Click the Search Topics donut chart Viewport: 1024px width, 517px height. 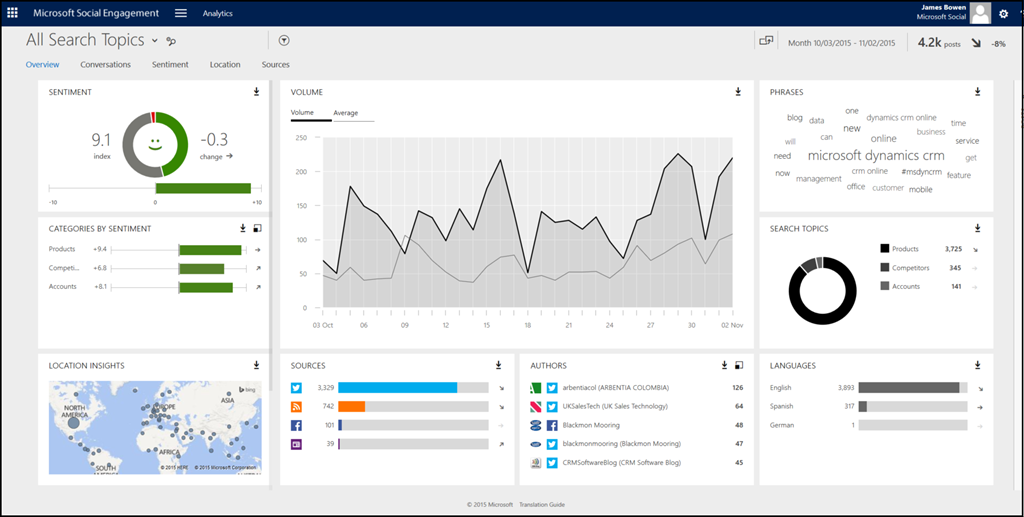(822, 290)
